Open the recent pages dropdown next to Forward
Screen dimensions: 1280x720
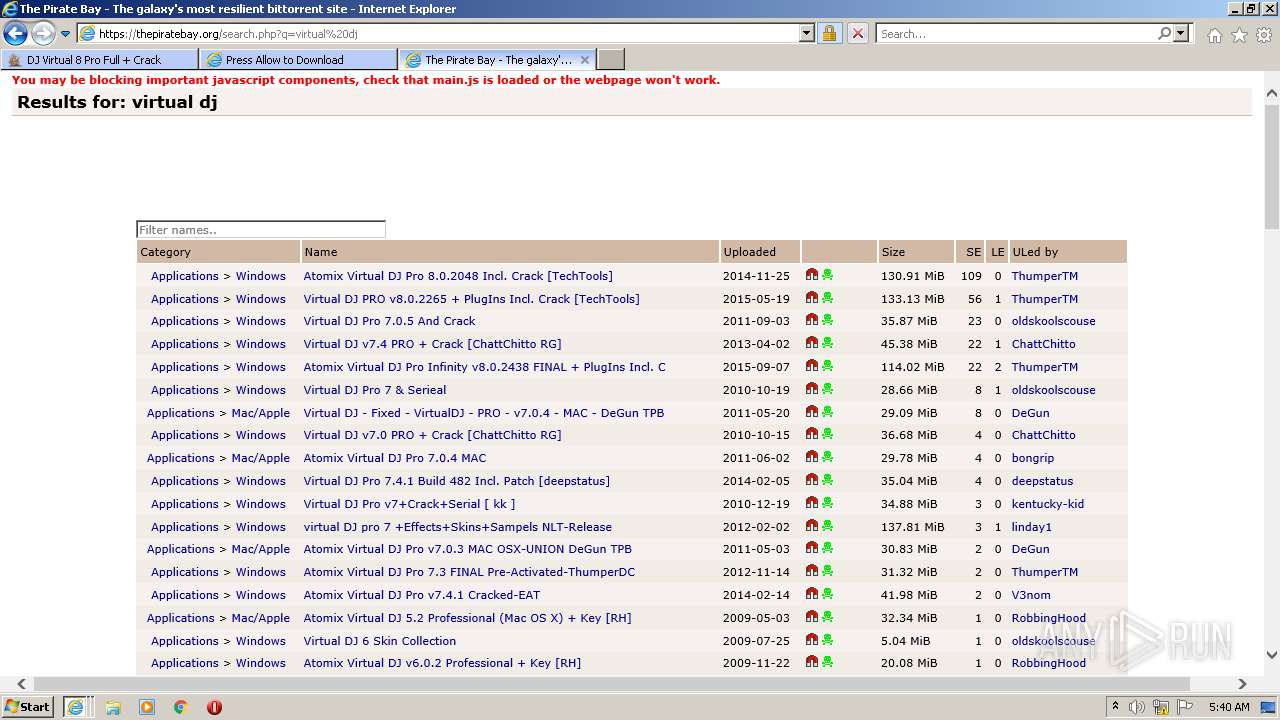[66, 34]
